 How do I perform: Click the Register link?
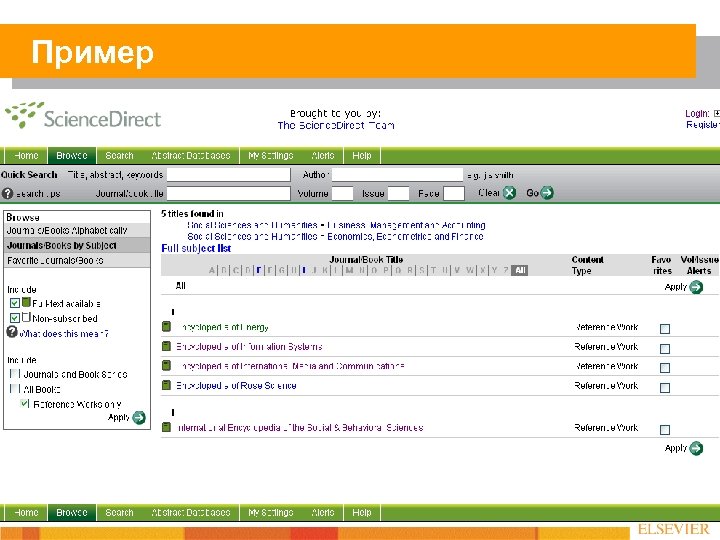(703, 125)
